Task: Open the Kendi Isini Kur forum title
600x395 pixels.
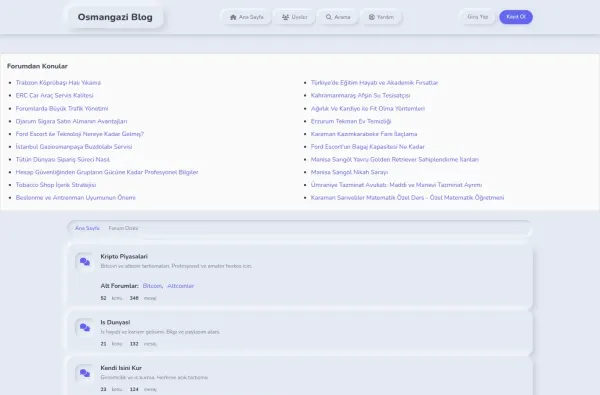Action: pos(121,368)
